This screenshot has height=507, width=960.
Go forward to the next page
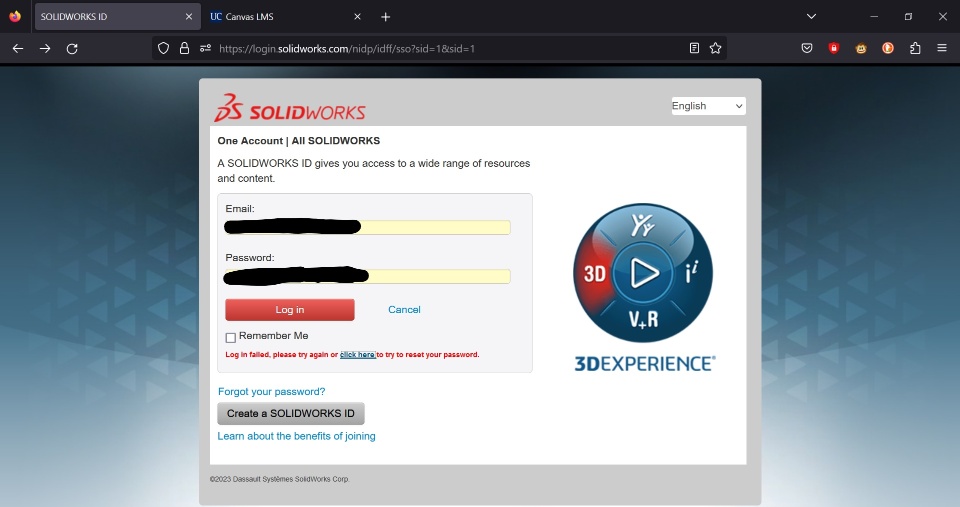[45, 48]
